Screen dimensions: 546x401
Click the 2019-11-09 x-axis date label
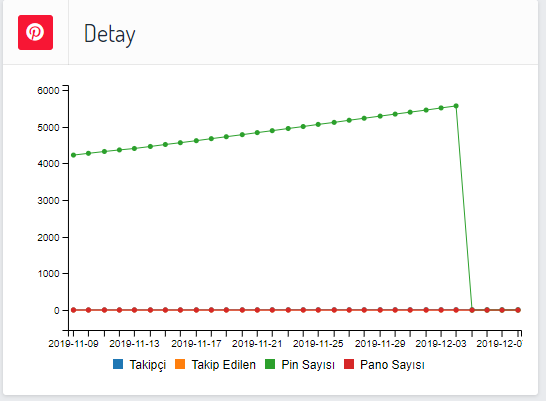tap(73, 344)
